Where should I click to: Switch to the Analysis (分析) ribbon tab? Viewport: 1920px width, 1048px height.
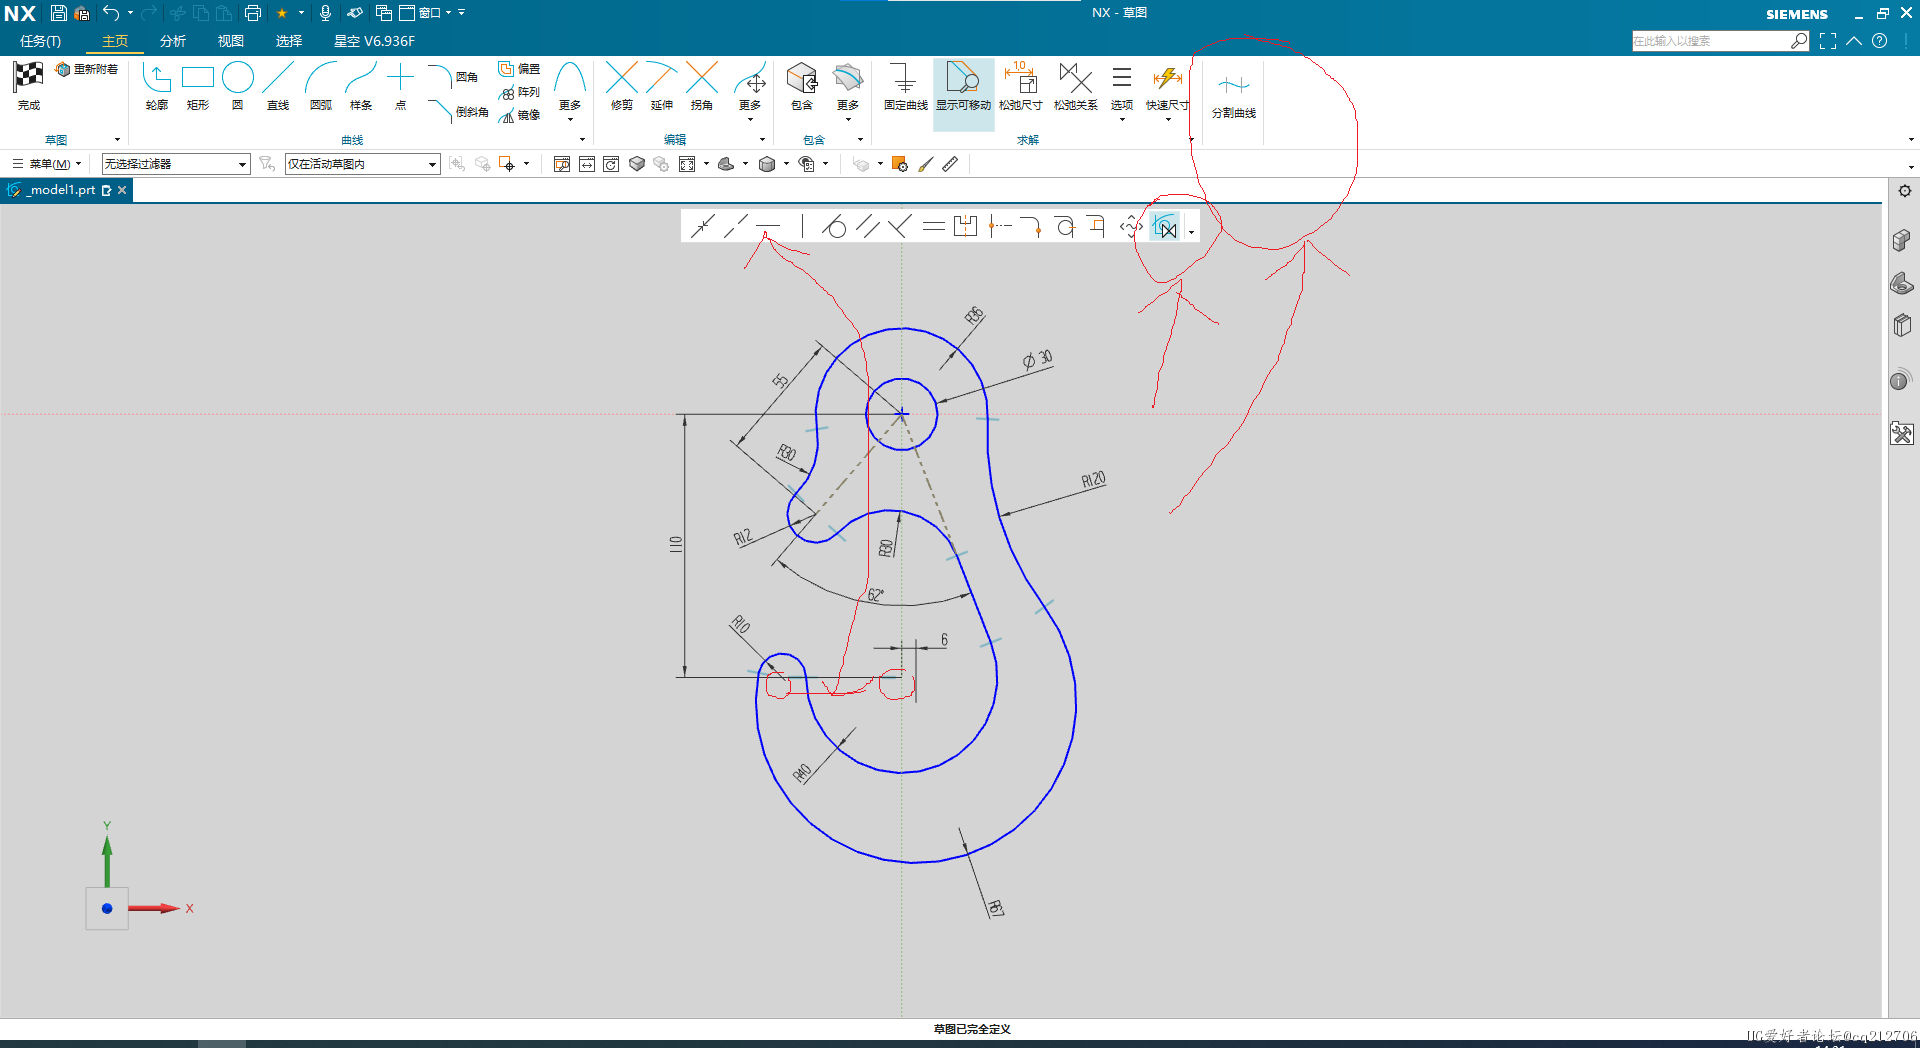tap(173, 41)
